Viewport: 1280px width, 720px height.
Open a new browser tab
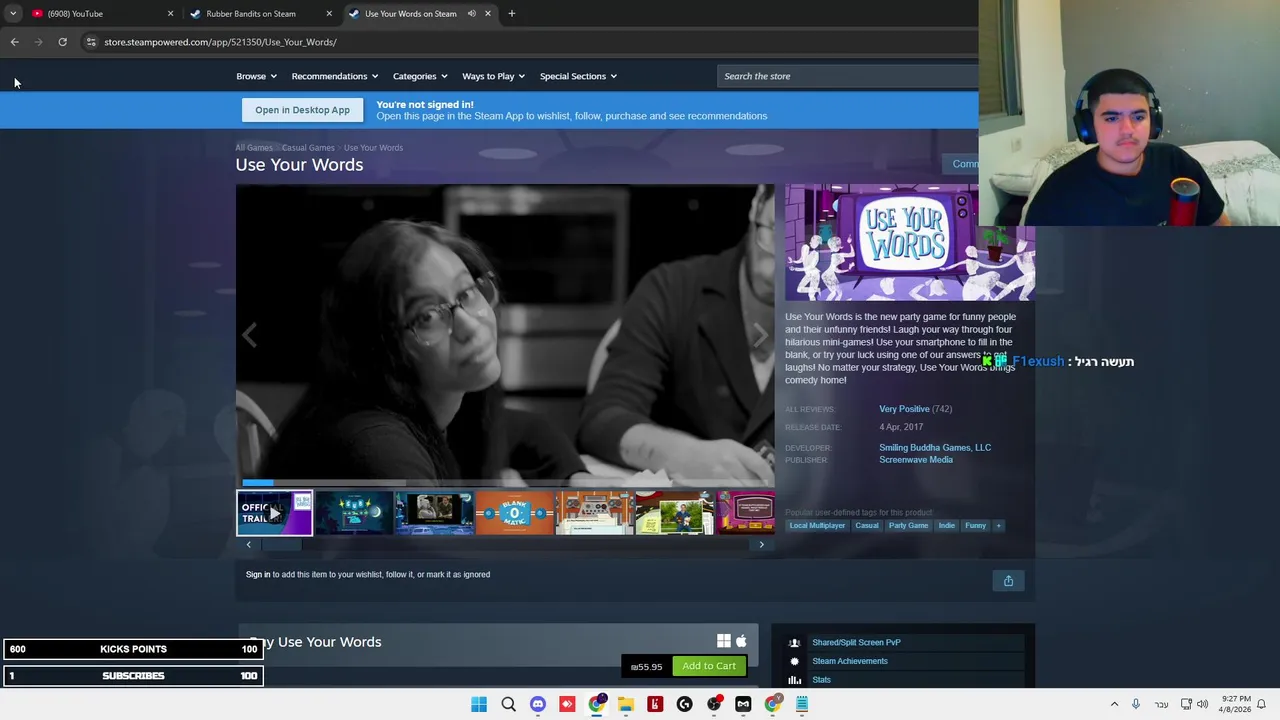click(512, 14)
